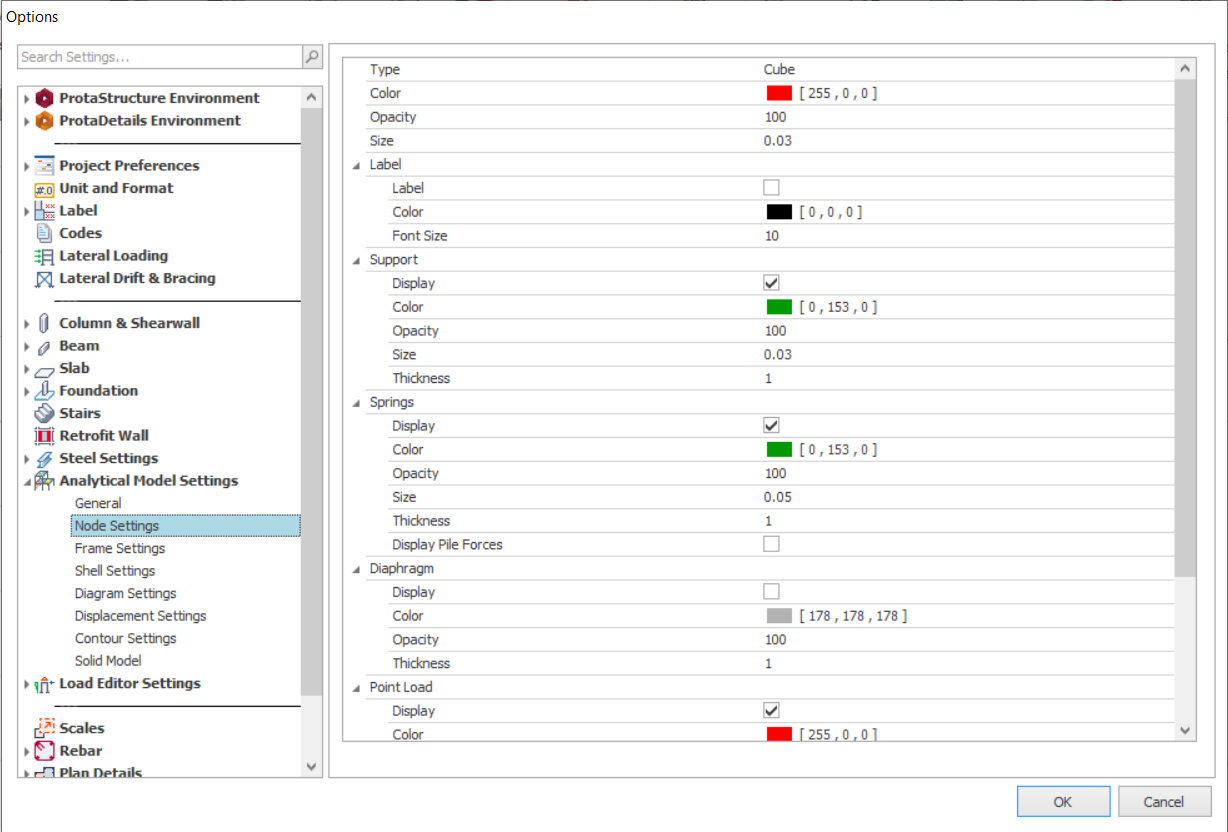Toggle the Display Pile Forces checkbox
This screenshot has height=832, width=1228.
771,545
